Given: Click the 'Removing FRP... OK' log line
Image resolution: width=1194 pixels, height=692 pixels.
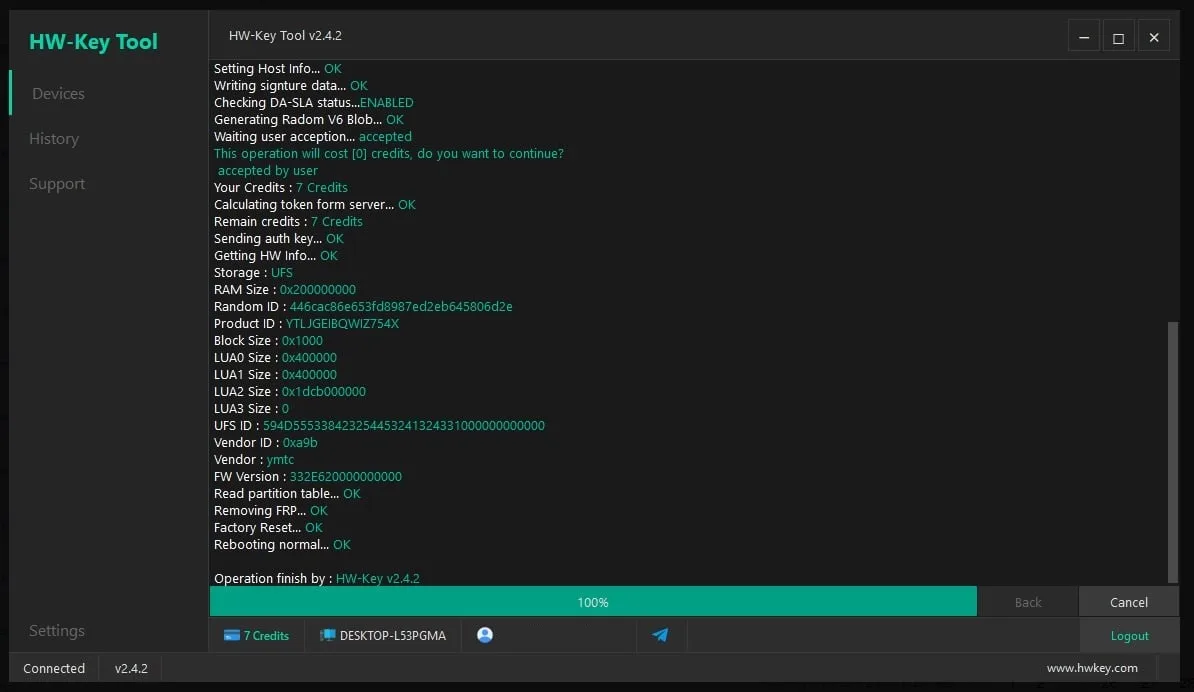Looking at the screenshot, I should pos(270,511).
